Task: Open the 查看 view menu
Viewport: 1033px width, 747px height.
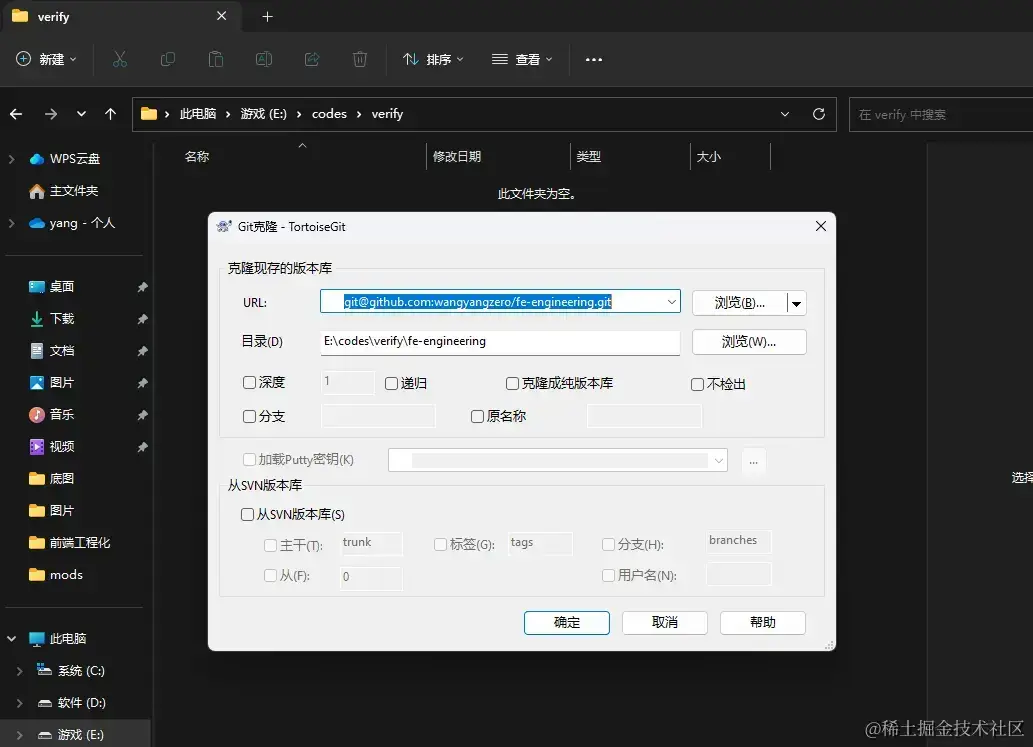Action: [522, 59]
